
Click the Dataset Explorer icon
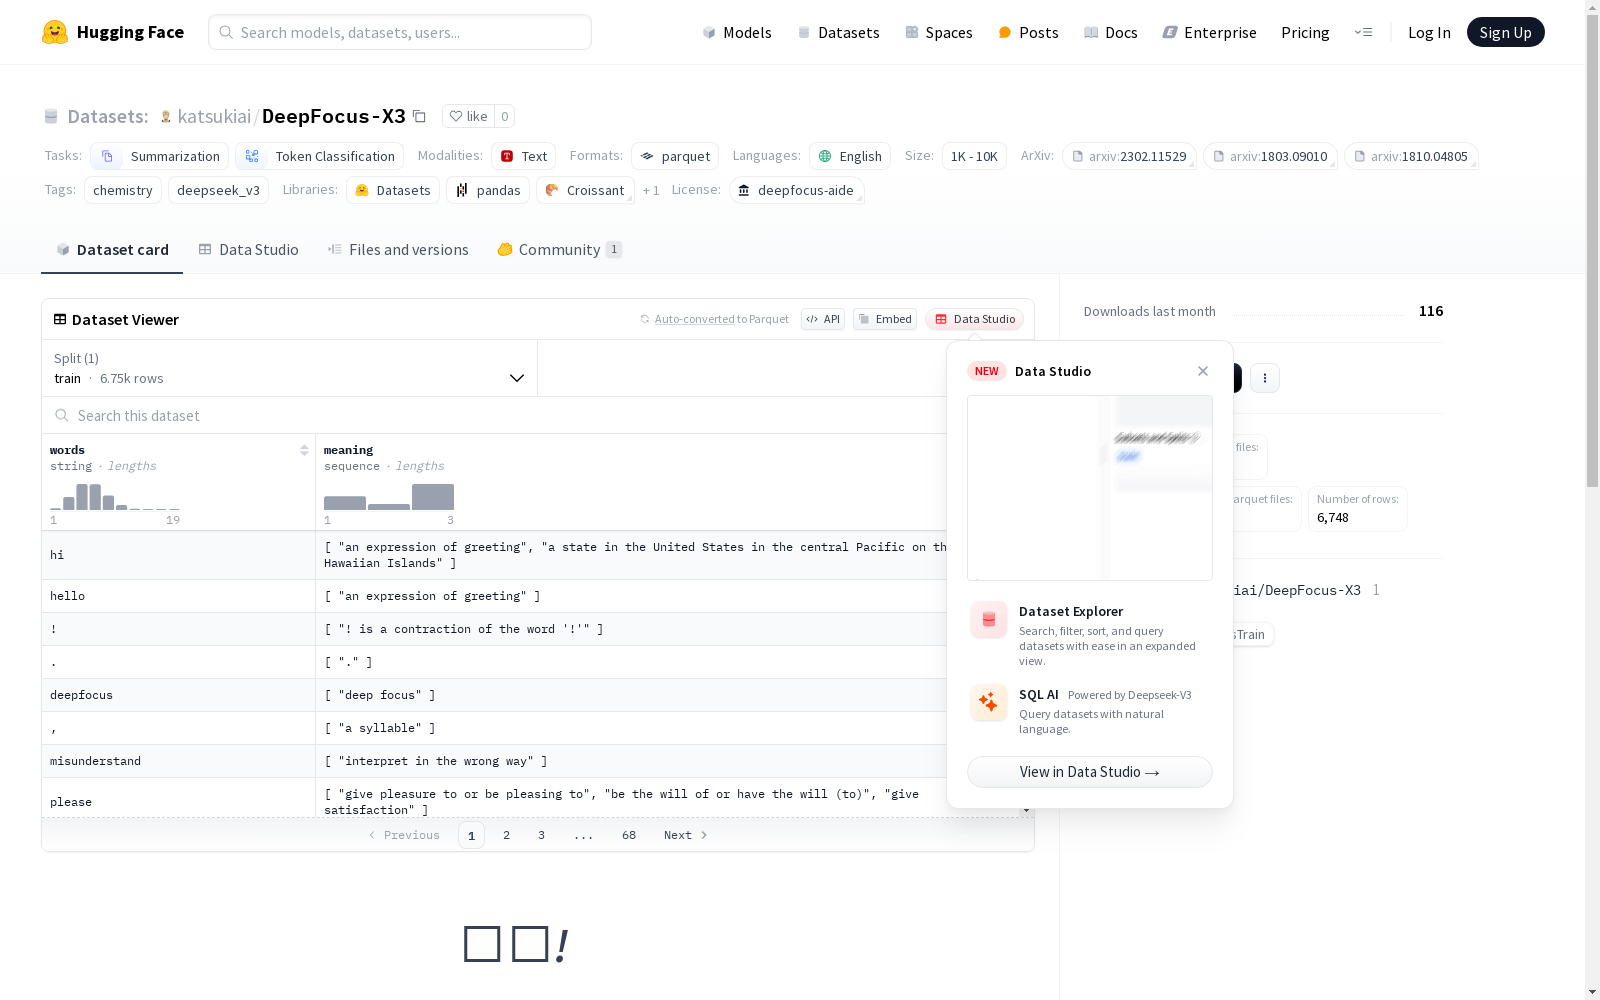[x=989, y=620]
